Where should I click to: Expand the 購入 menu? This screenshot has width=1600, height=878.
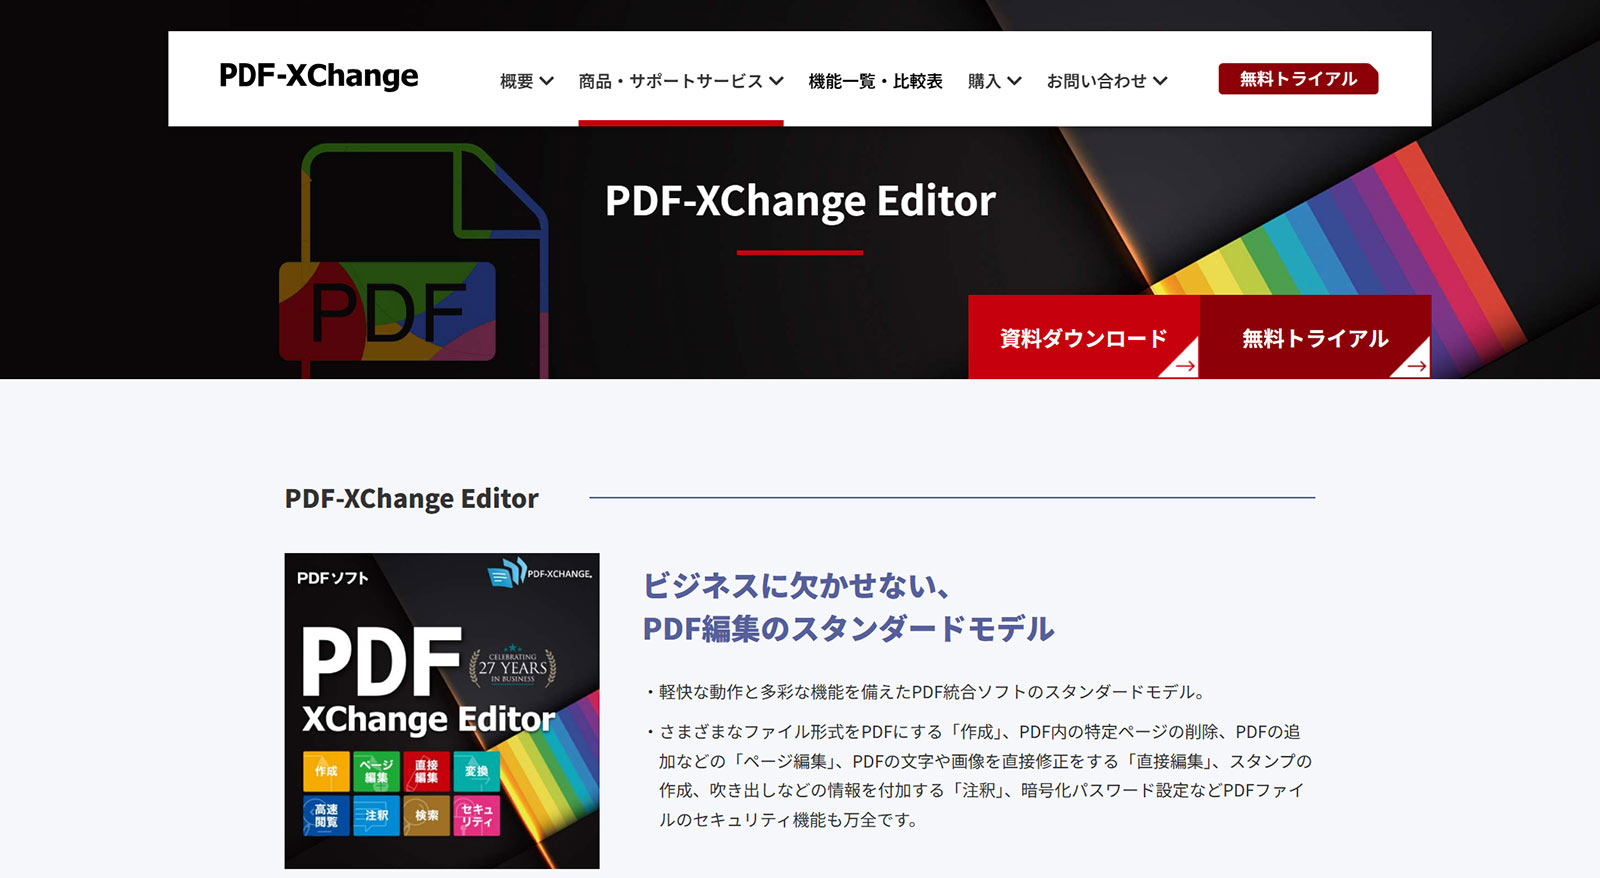click(994, 81)
